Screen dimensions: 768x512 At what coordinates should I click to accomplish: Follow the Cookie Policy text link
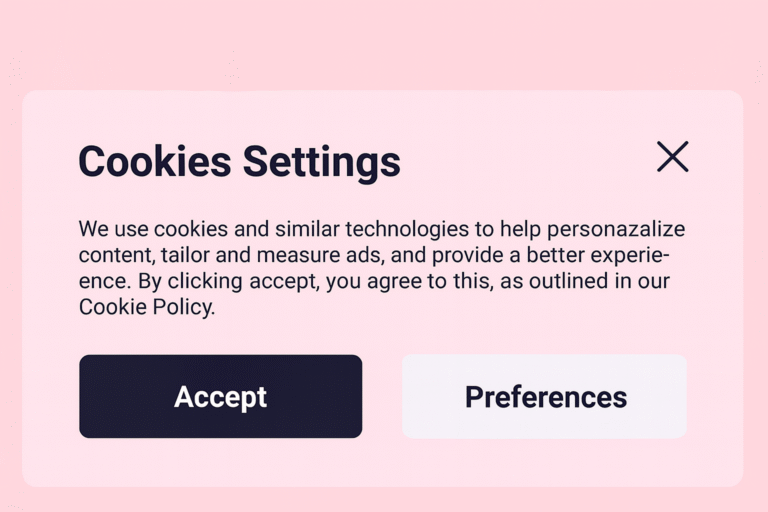(145, 307)
